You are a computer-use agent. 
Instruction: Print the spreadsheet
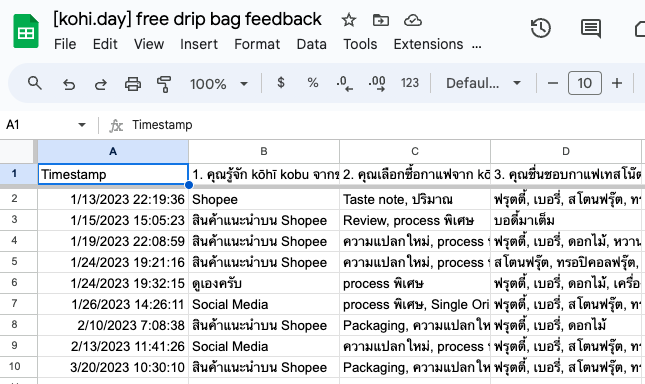(x=133, y=84)
